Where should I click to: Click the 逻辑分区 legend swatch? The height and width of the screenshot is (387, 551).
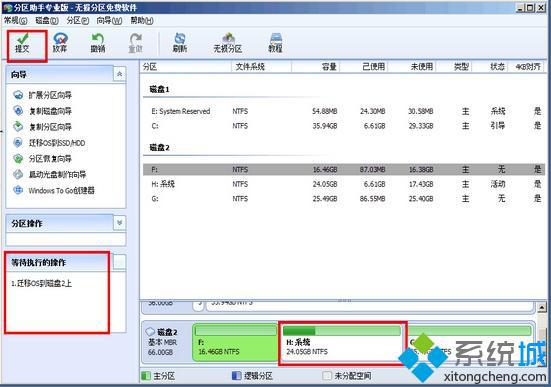pyautogui.click(x=236, y=376)
